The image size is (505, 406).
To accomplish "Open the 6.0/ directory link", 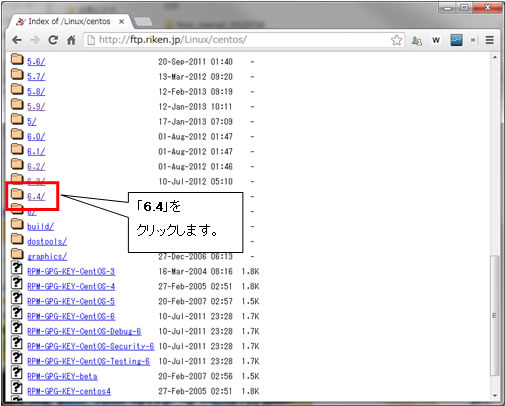I will (36, 137).
